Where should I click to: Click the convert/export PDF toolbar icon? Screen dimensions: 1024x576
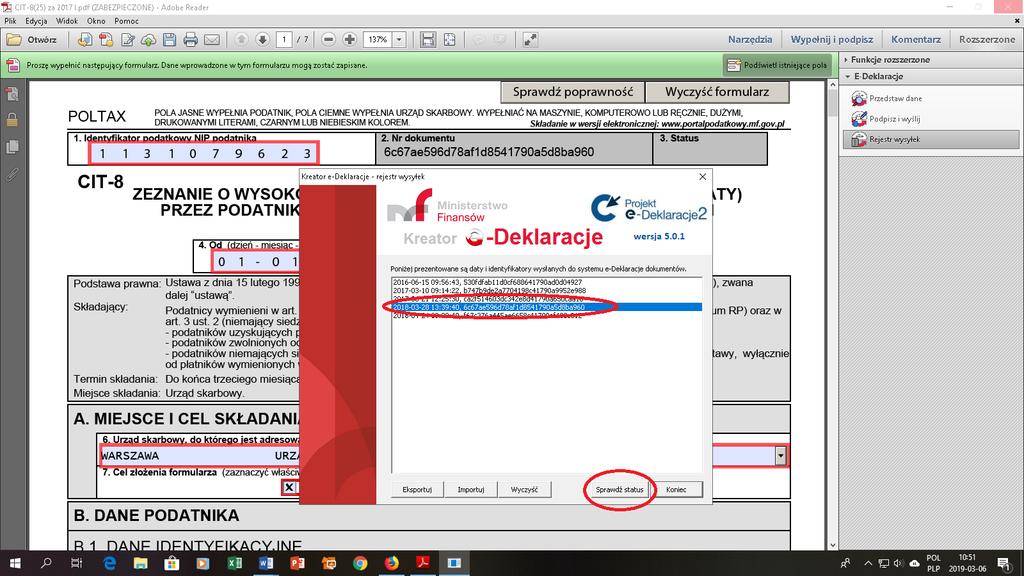pyautogui.click(x=106, y=40)
